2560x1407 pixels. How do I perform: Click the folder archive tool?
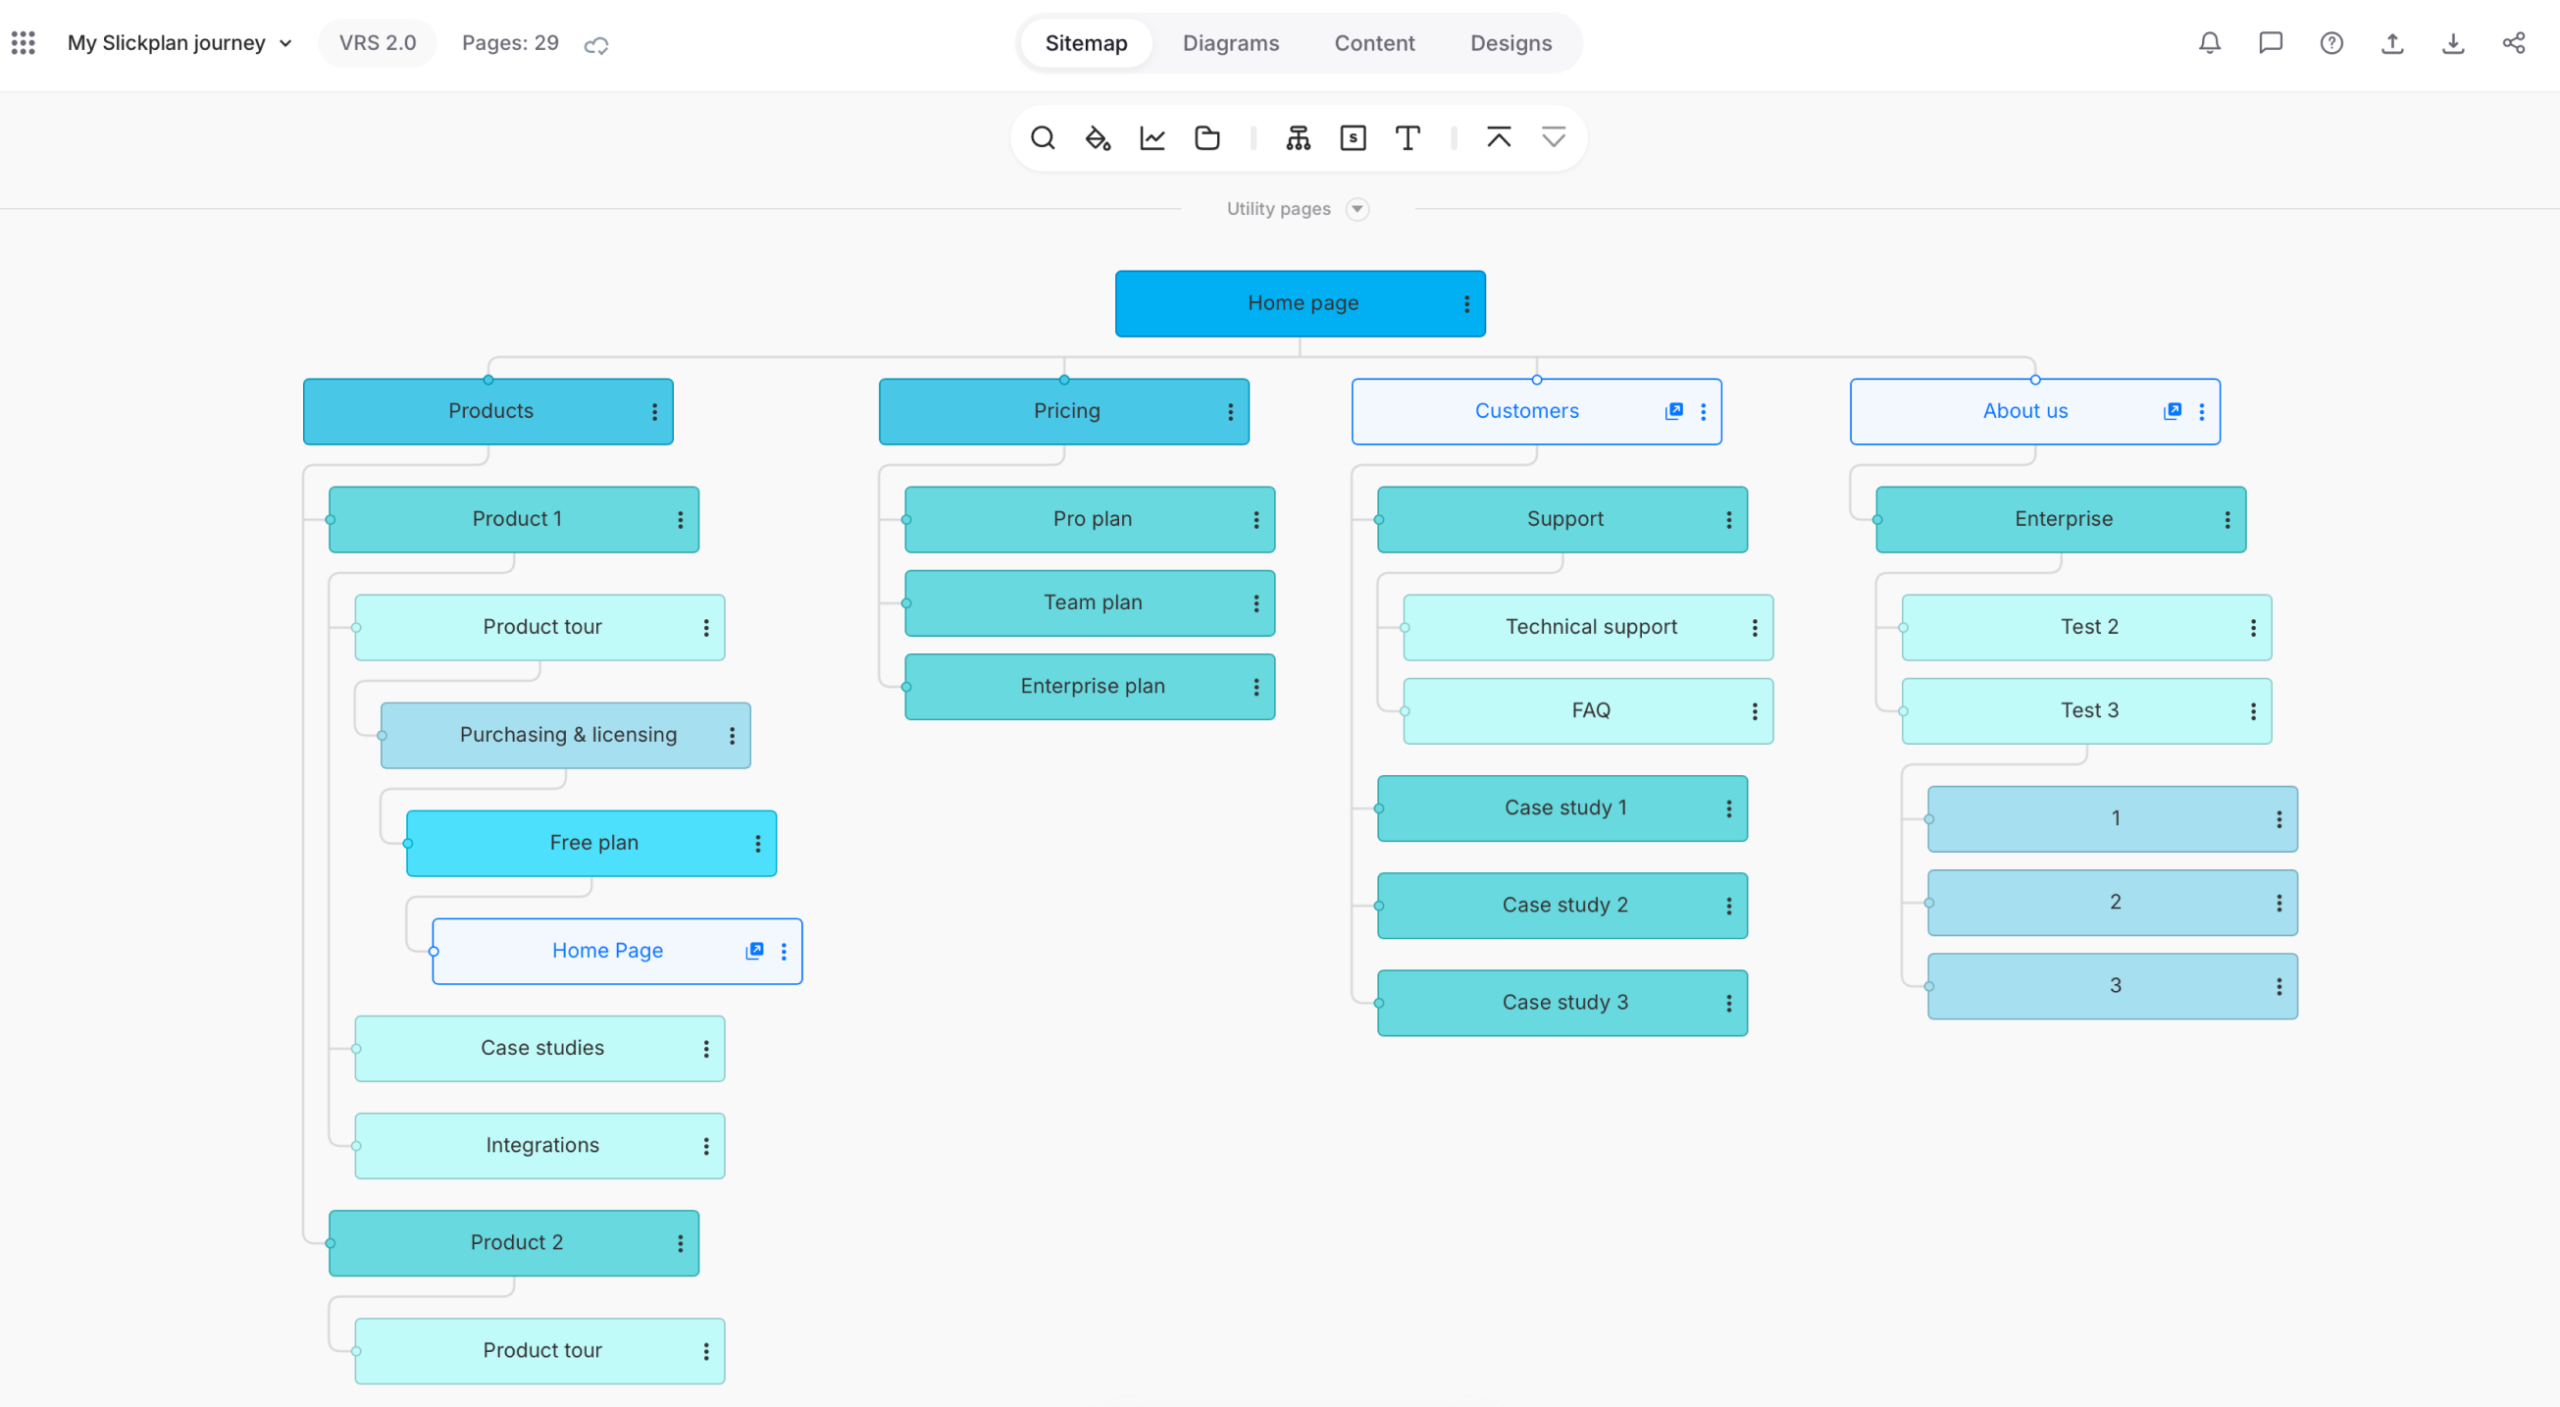point(1207,138)
